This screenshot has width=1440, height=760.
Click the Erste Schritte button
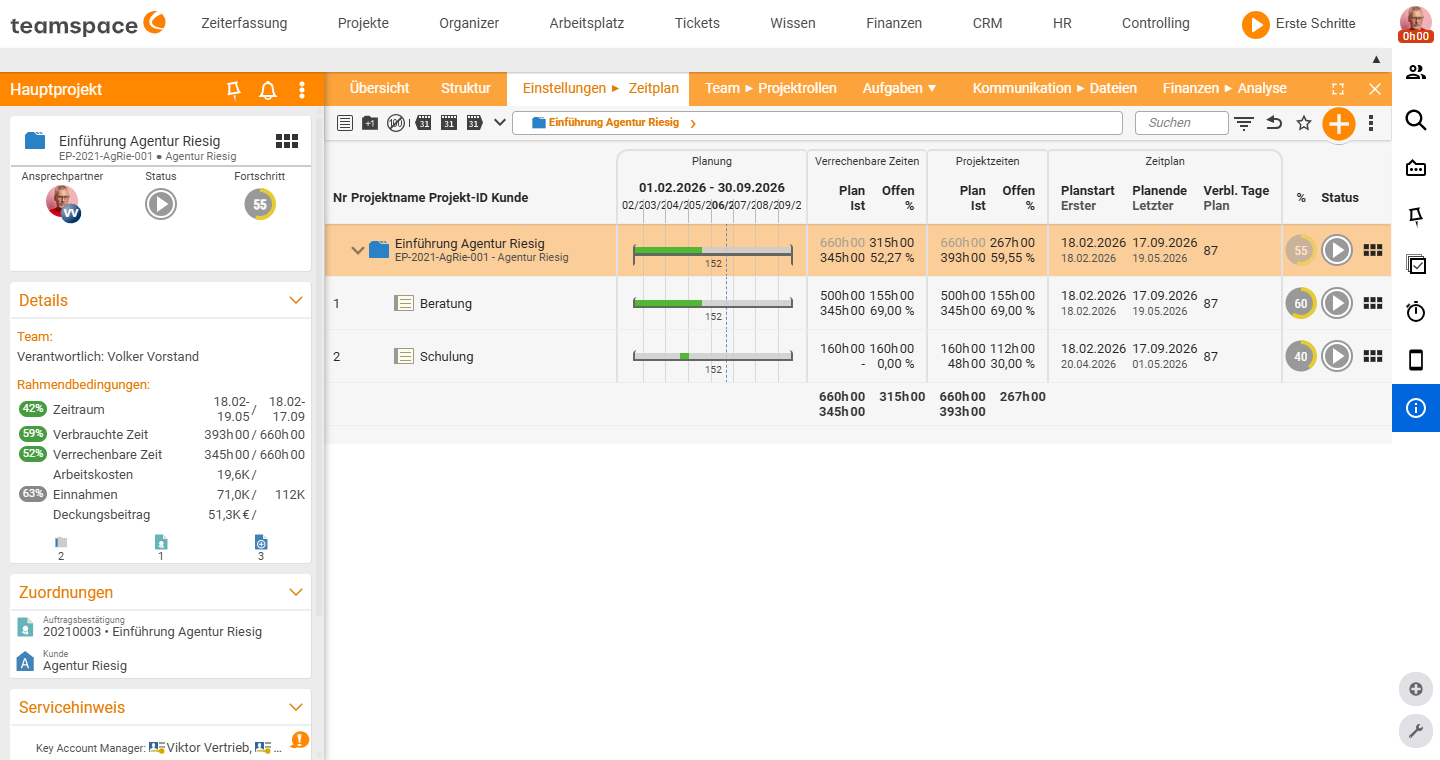[1299, 24]
